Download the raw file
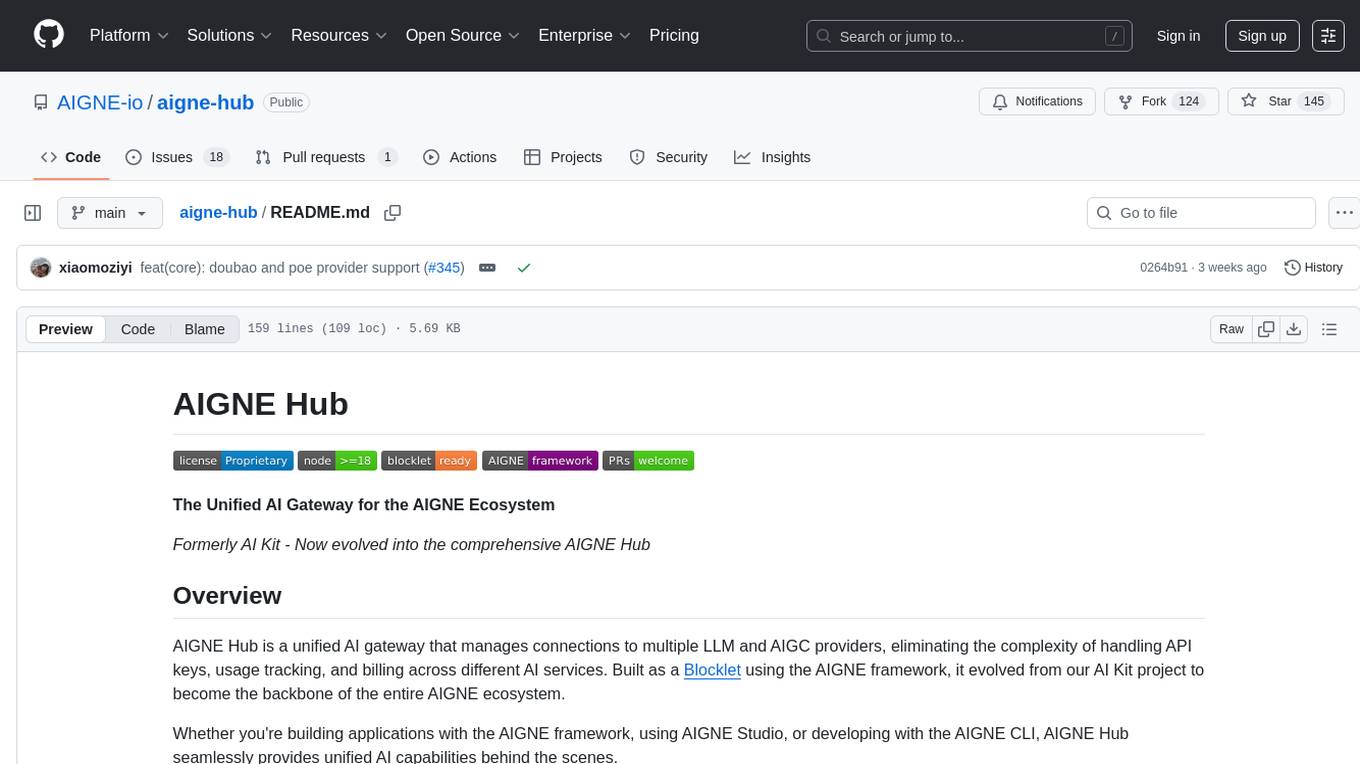1360x764 pixels. (1293, 329)
